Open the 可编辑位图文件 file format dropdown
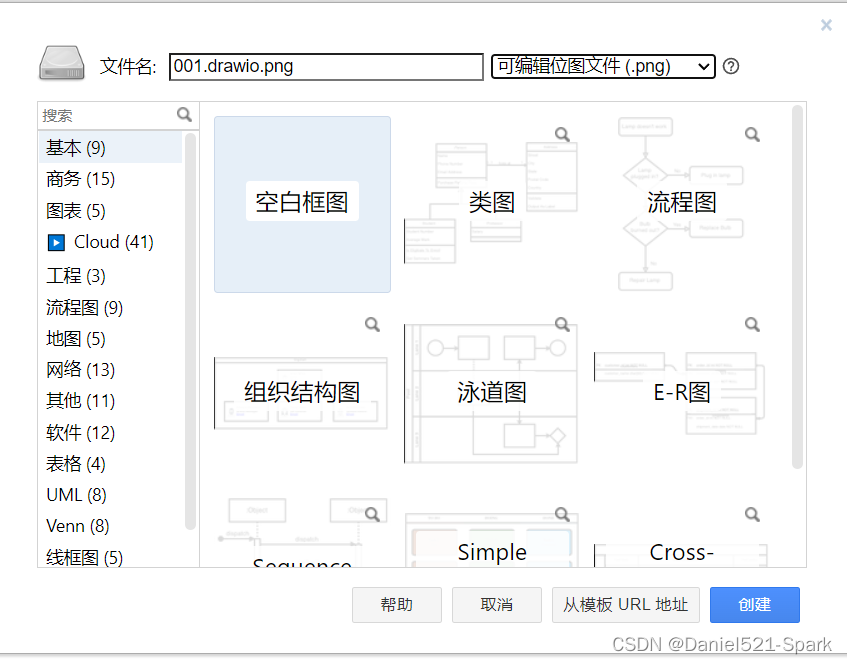 602,66
